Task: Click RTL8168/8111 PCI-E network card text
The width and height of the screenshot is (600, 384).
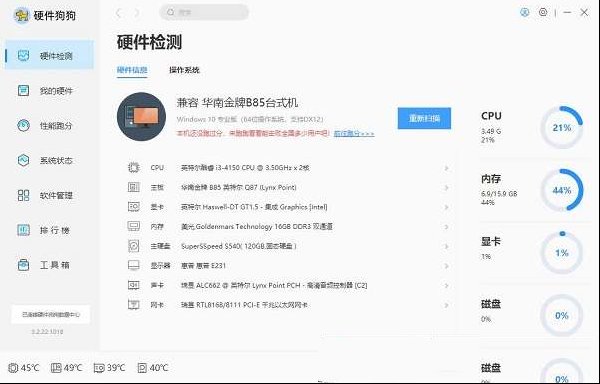Action: click(x=244, y=305)
